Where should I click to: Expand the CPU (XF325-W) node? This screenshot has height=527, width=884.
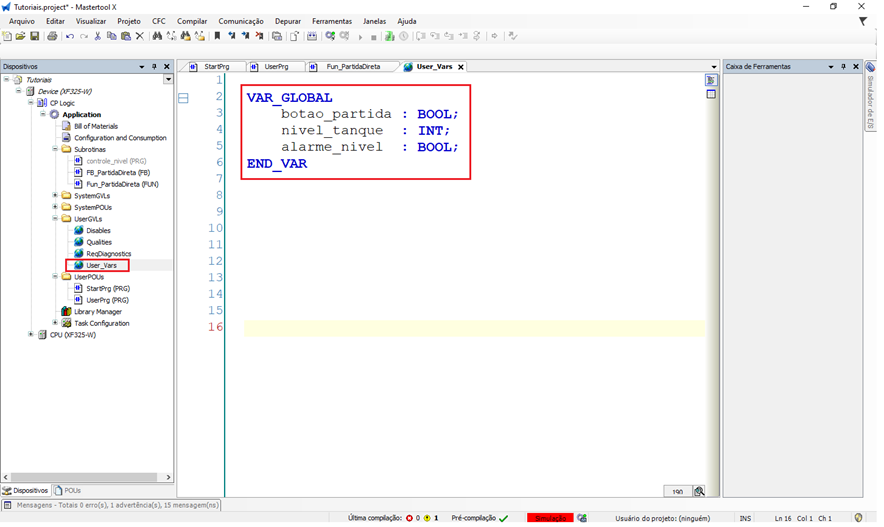(x=31, y=335)
